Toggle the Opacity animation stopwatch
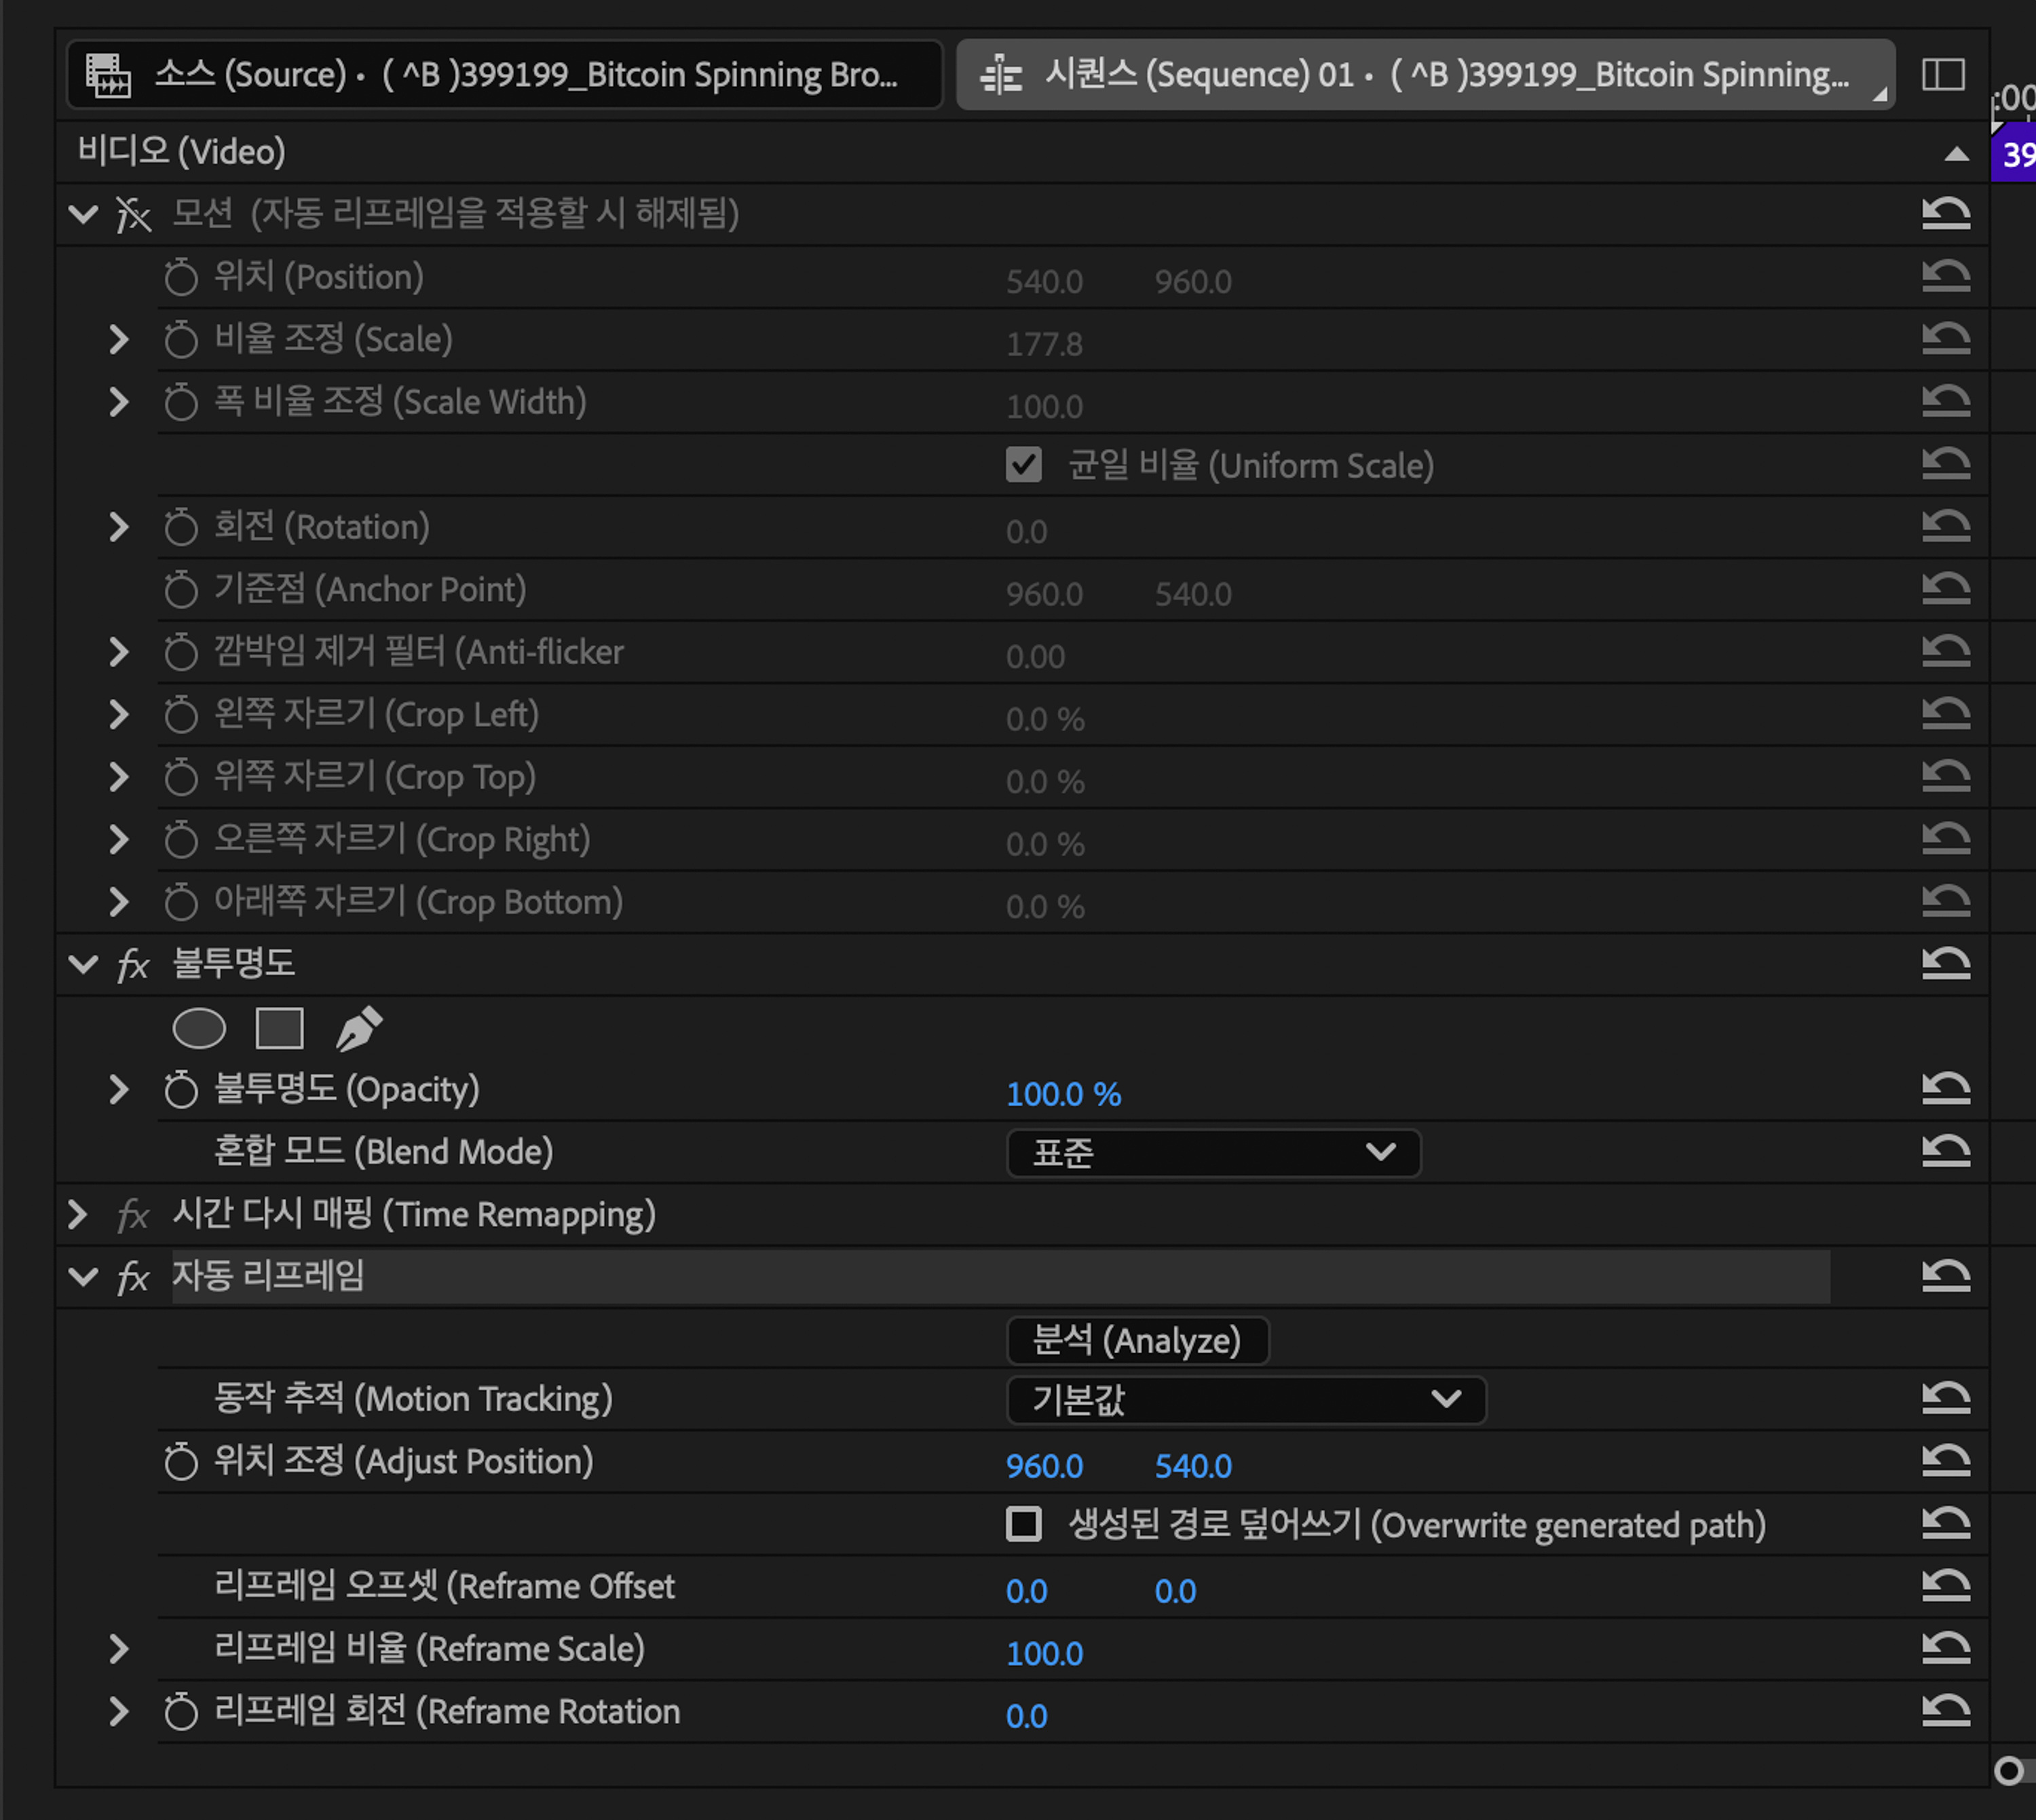 (181, 1089)
